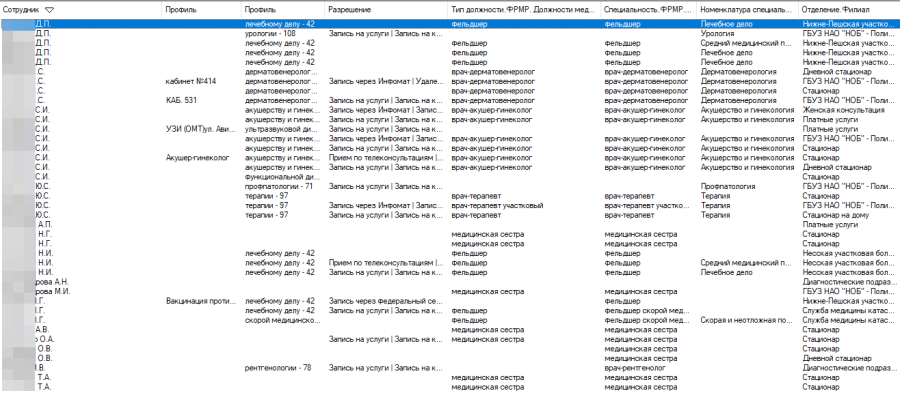Click the Номенклатура специальностей column header
Viewport: 900px width, 393px height.
747,10
